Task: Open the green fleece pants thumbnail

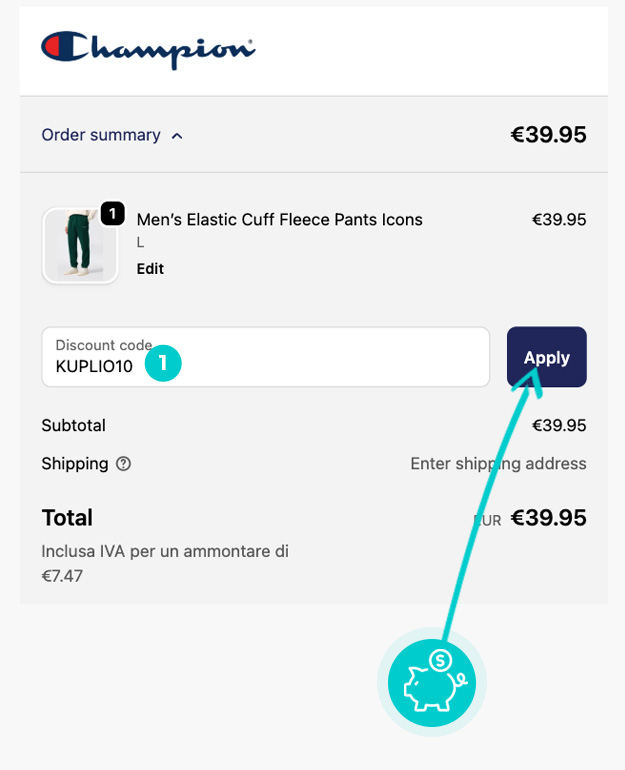Action: (x=79, y=245)
